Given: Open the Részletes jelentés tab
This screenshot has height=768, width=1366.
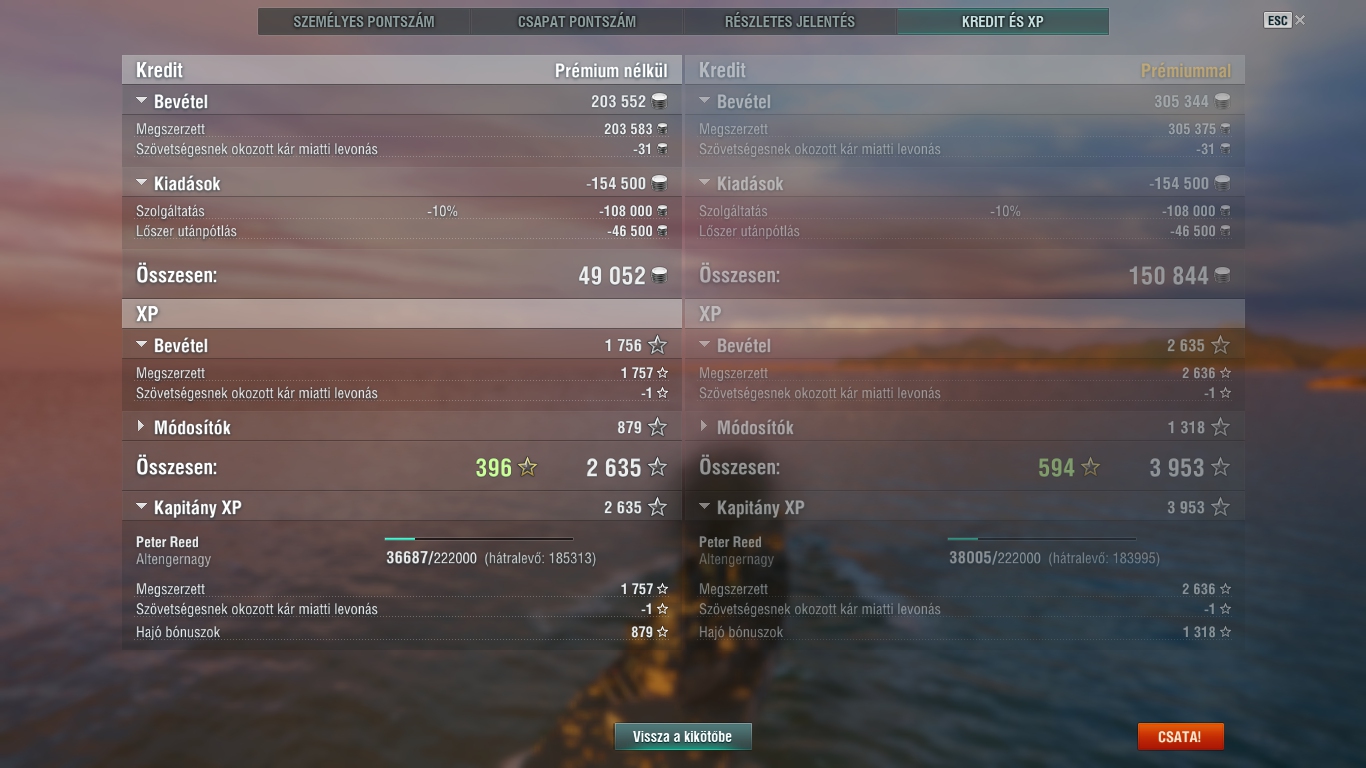Looking at the screenshot, I should coord(790,21).
